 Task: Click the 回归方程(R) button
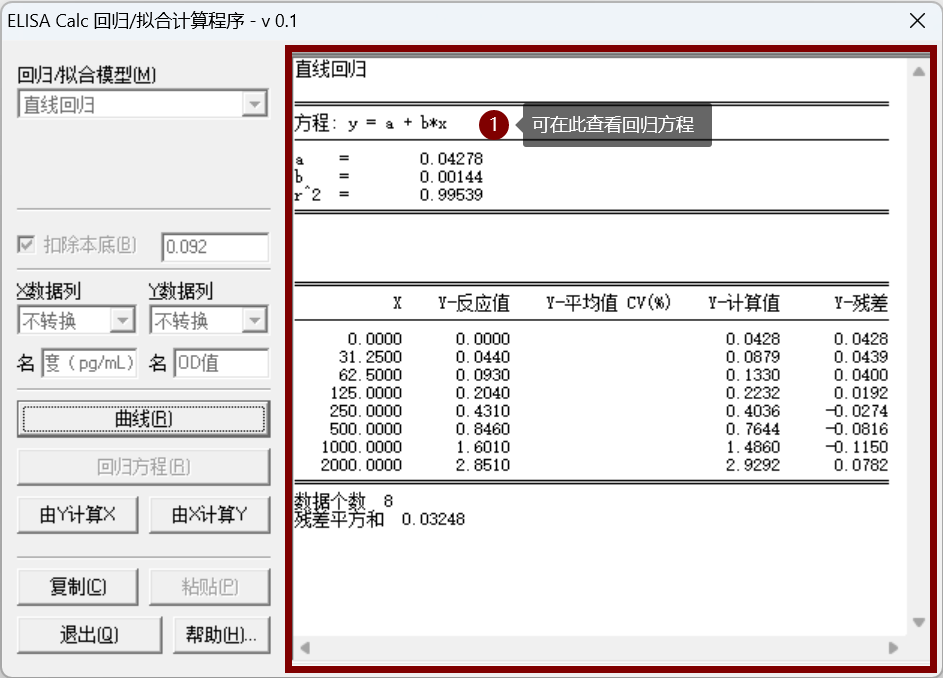143,467
